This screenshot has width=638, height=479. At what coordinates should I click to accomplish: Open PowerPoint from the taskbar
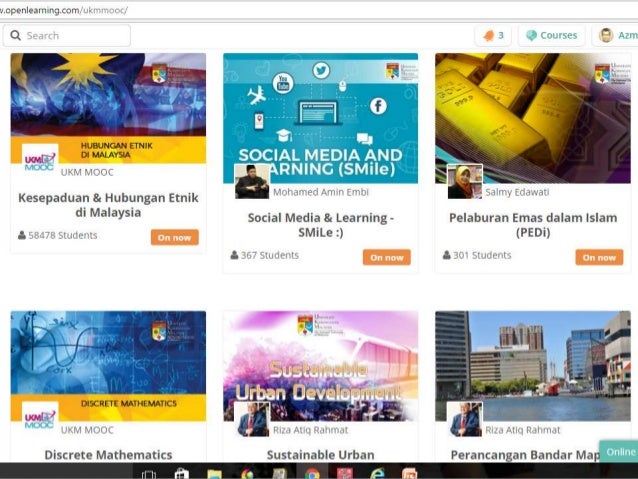[409, 474]
